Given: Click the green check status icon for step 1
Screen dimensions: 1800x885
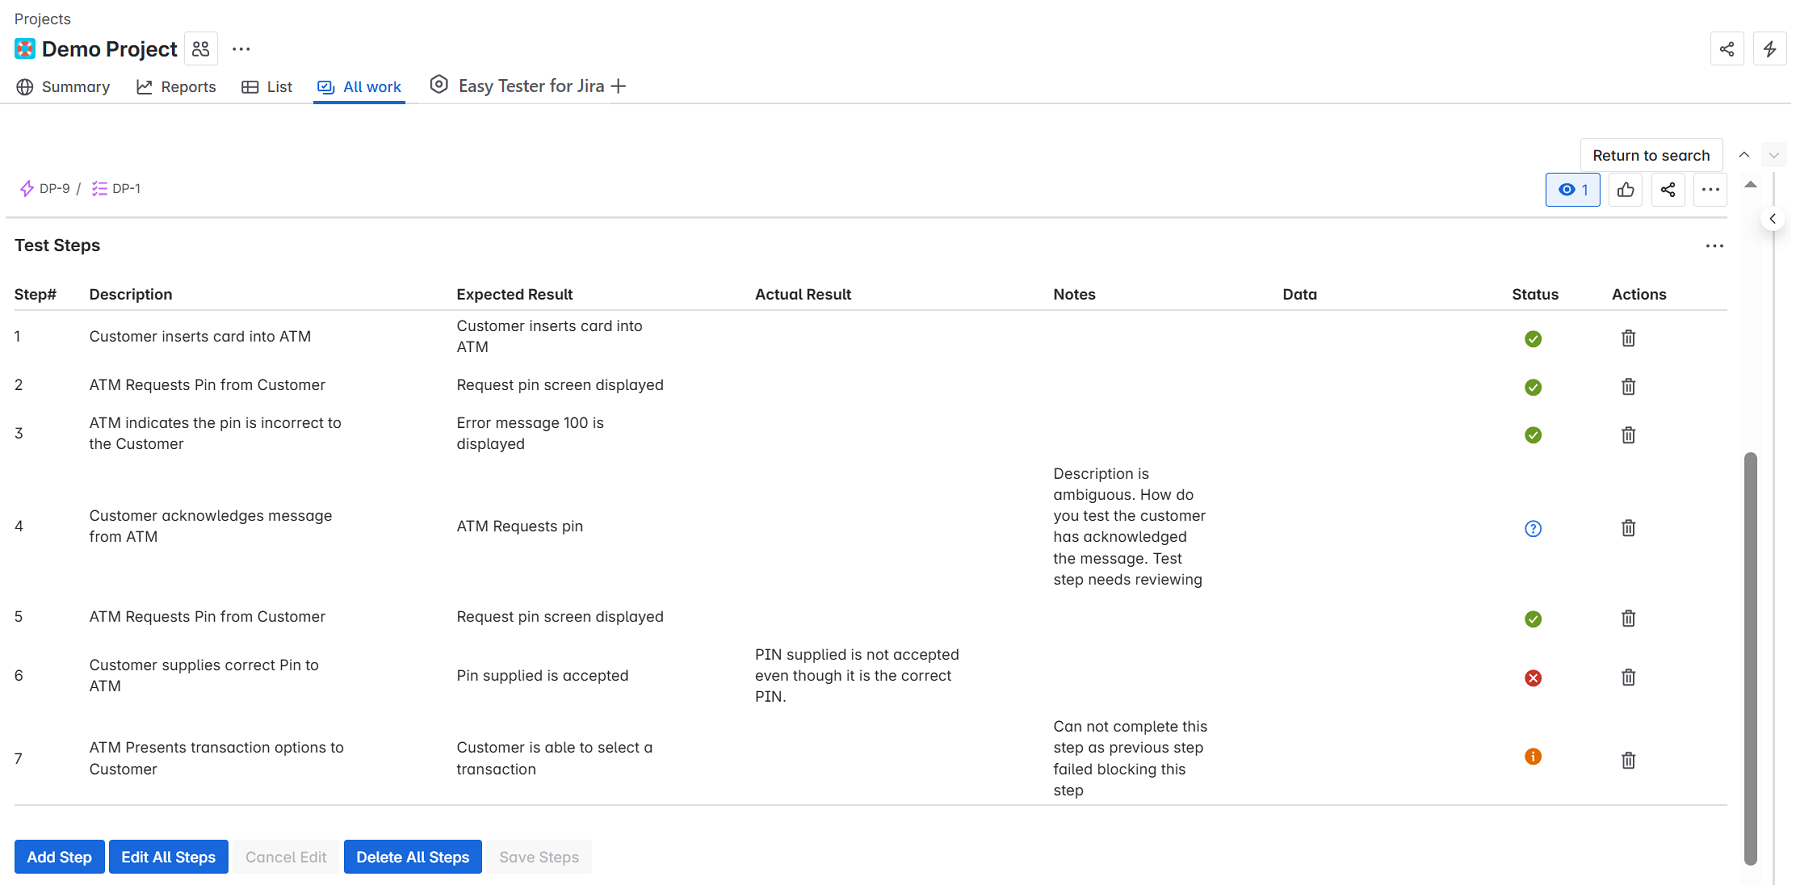Looking at the screenshot, I should [x=1533, y=338].
